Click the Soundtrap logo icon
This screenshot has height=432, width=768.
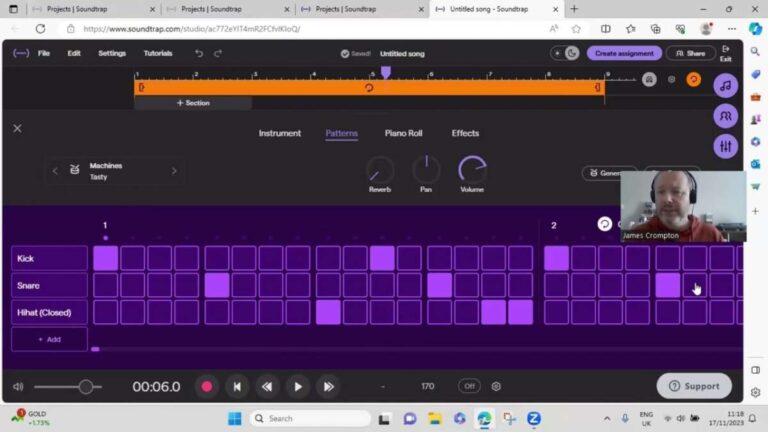tap(21, 53)
